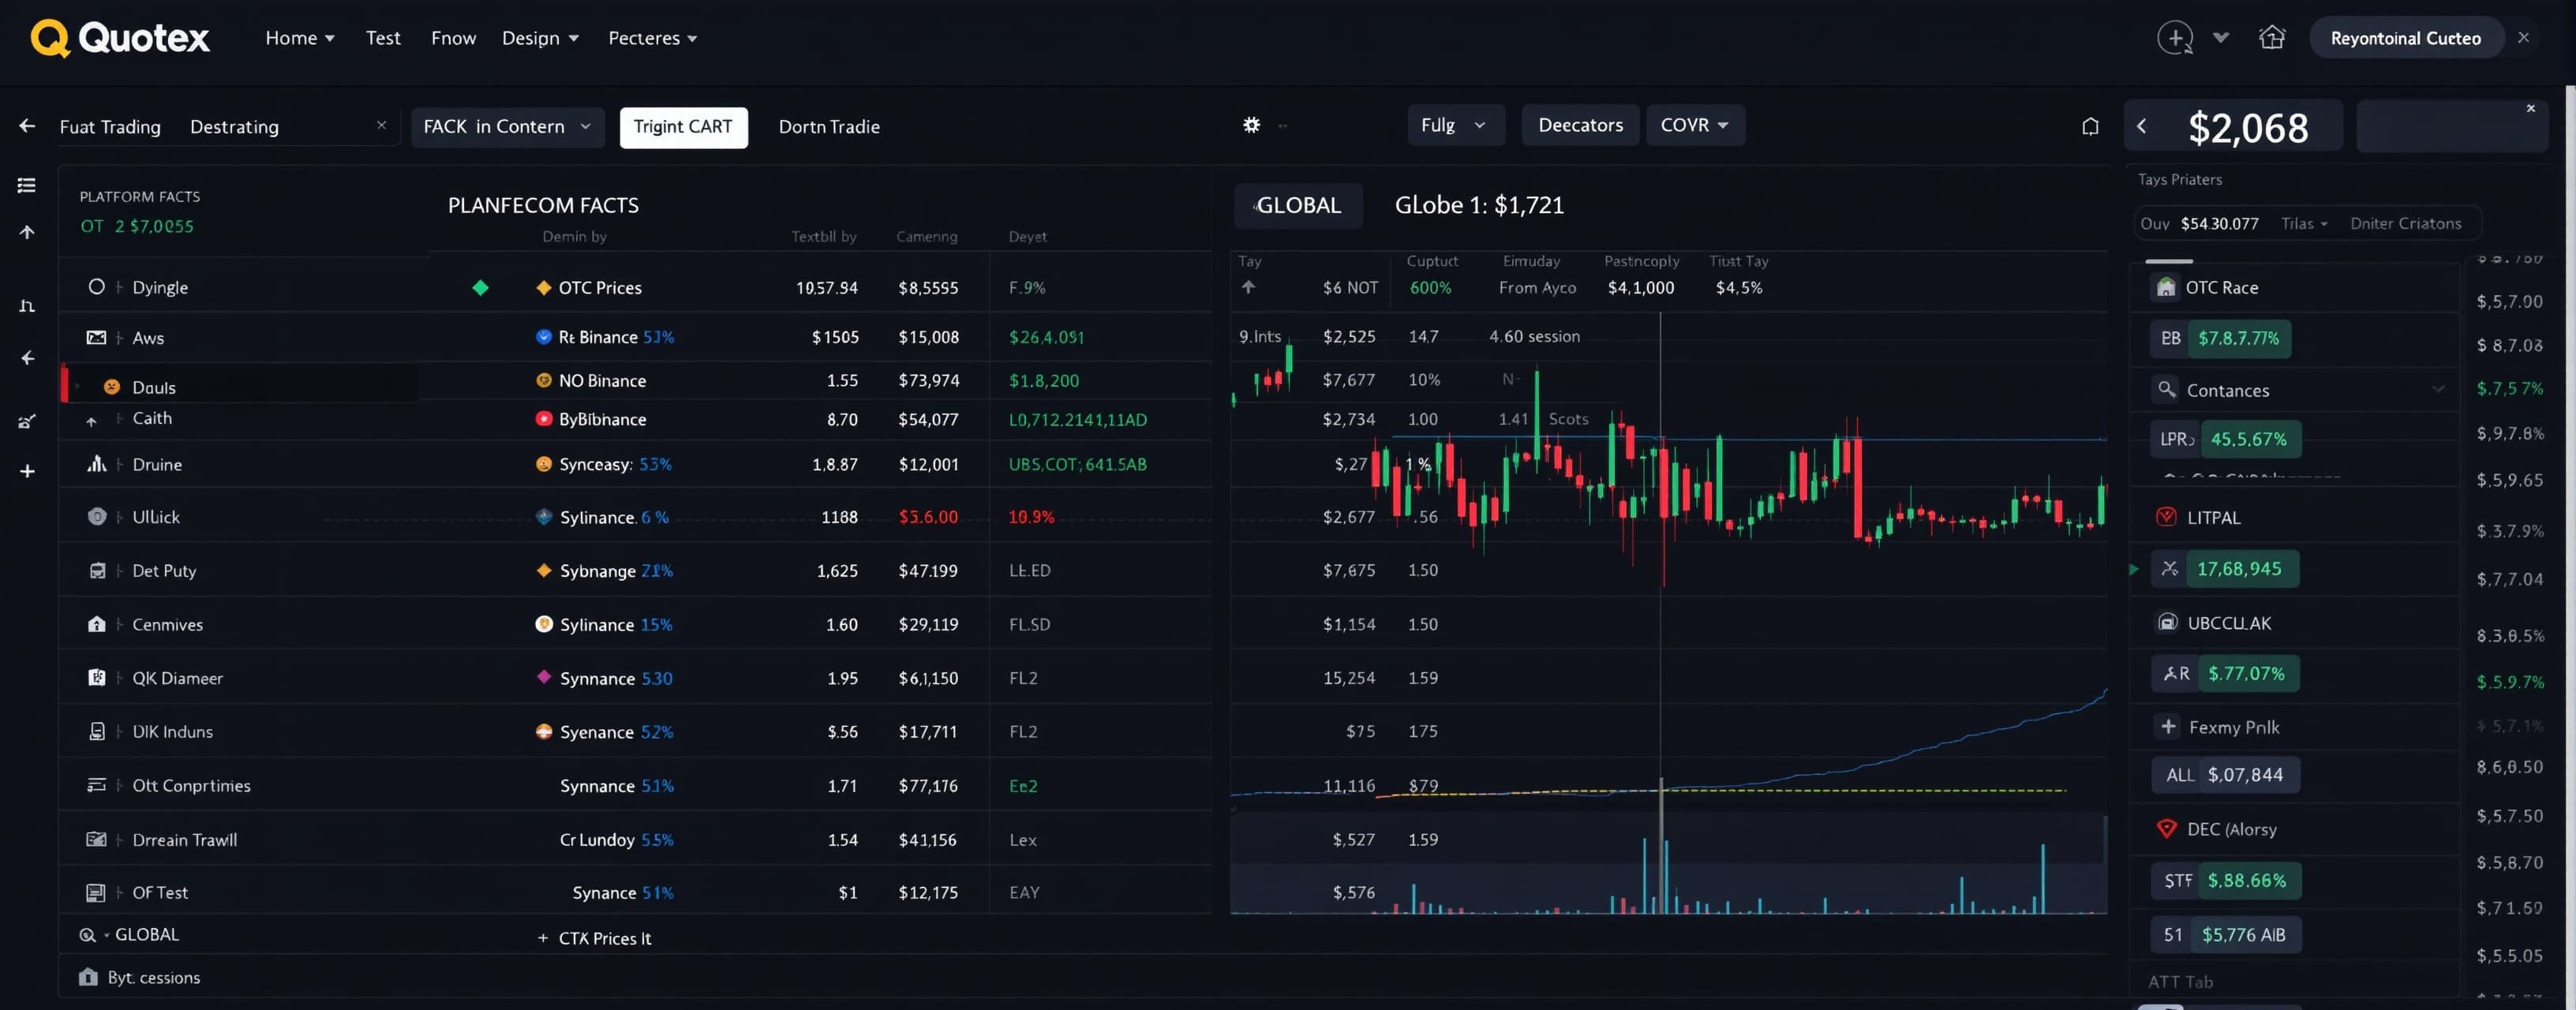
Task: Click the notification bell icon
Action: click(2090, 126)
